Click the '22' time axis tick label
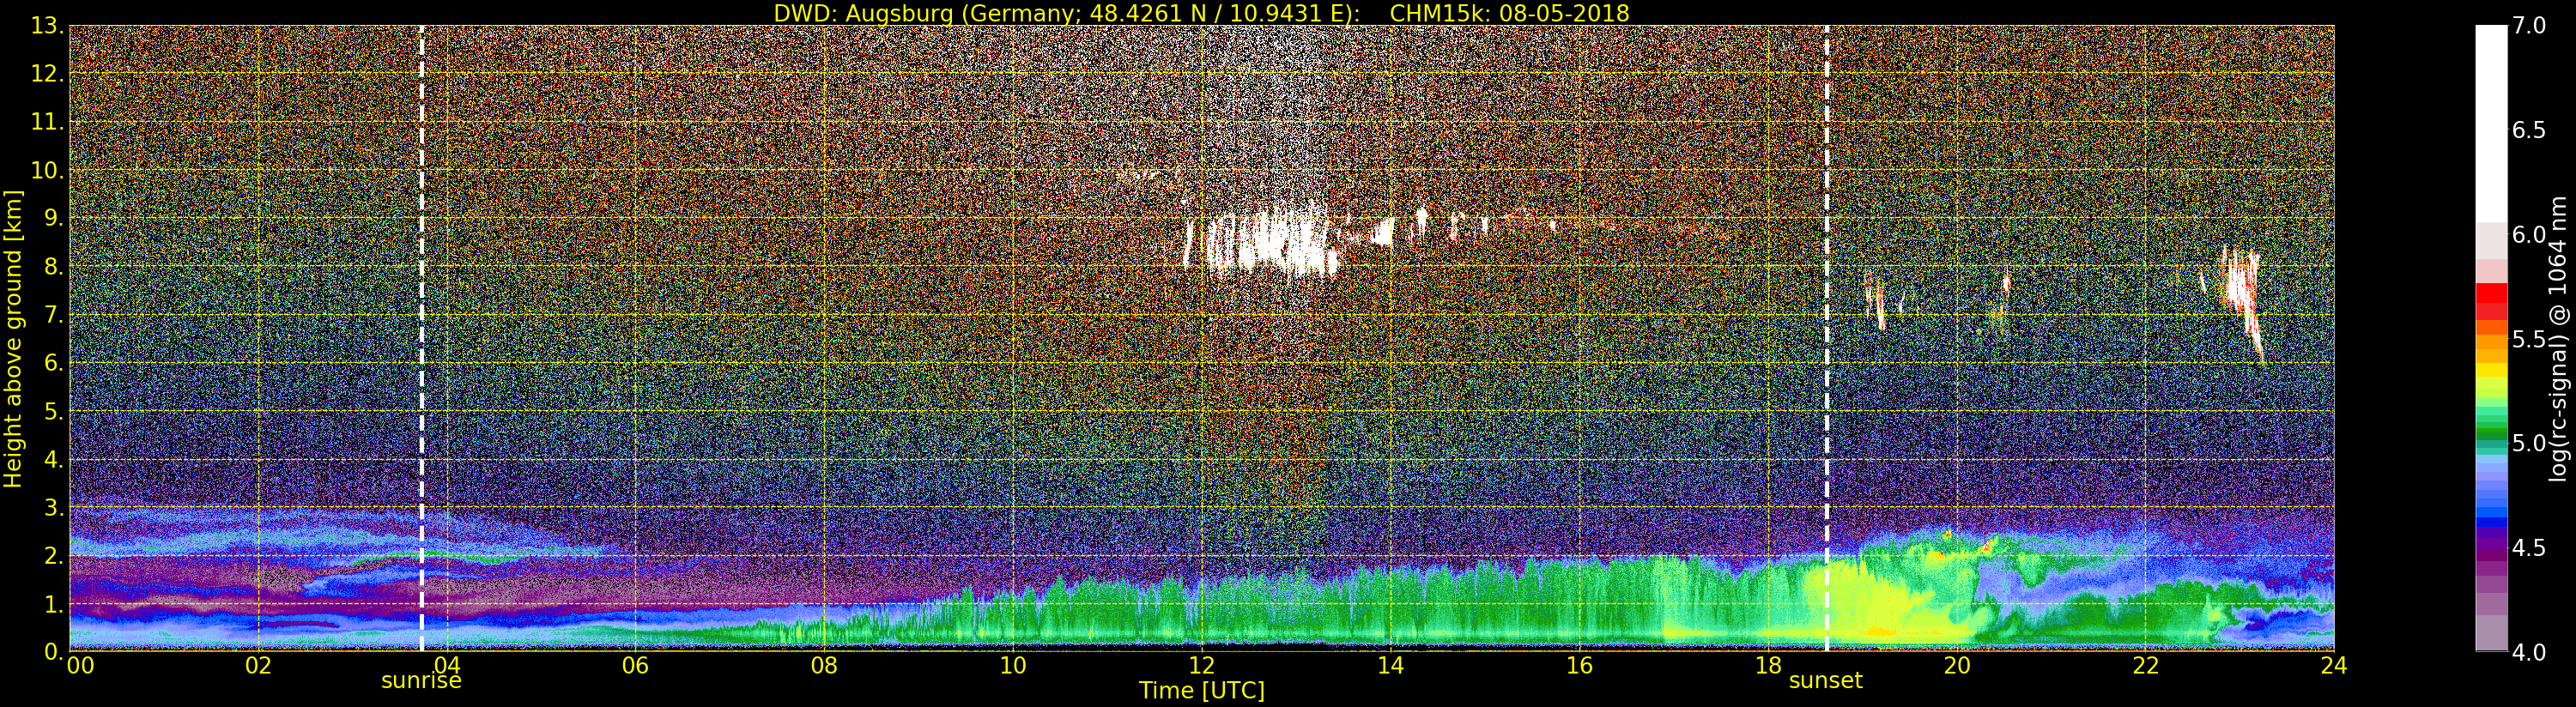The width and height of the screenshot is (2576, 707). pos(2146,666)
